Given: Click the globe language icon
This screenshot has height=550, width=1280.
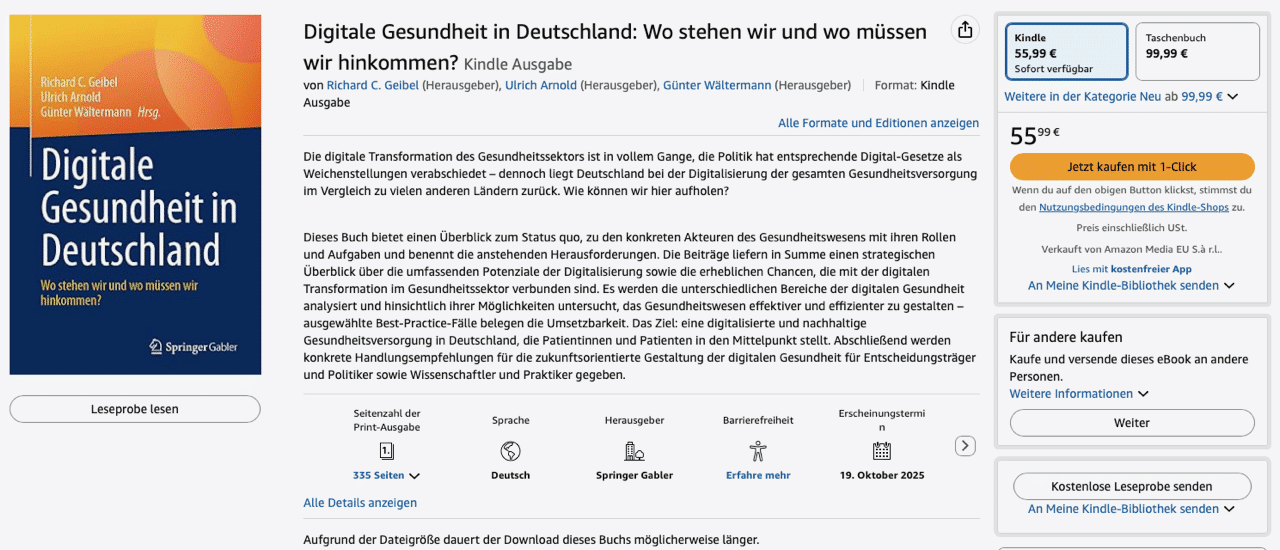Looking at the screenshot, I should (510, 451).
